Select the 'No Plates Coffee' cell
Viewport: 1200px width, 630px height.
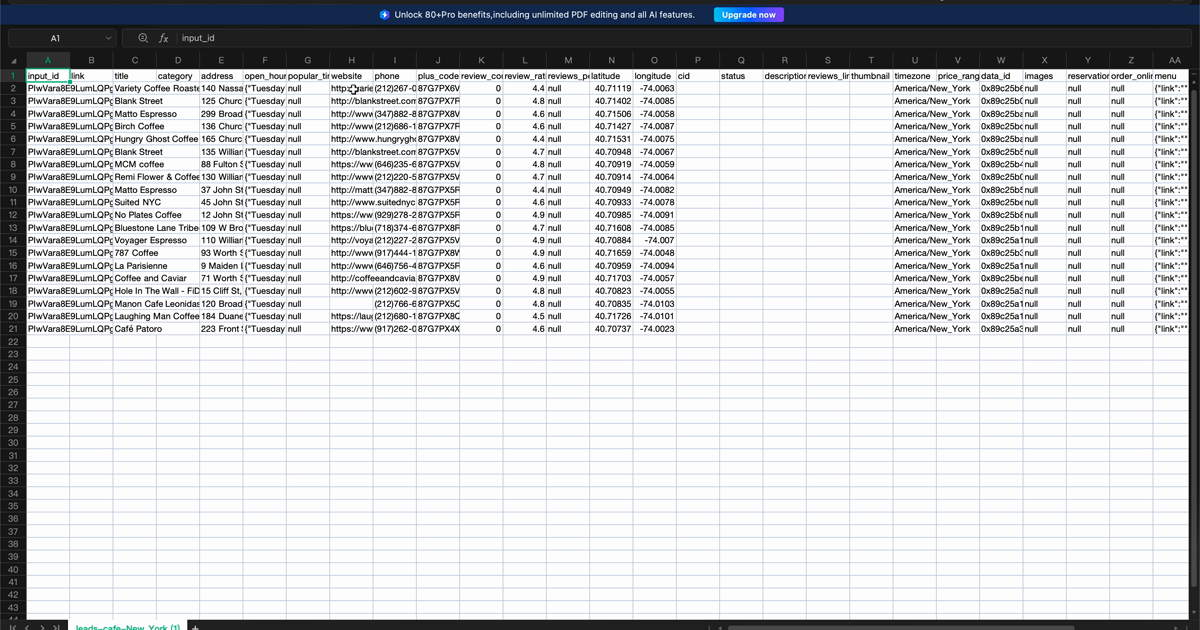(148, 215)
